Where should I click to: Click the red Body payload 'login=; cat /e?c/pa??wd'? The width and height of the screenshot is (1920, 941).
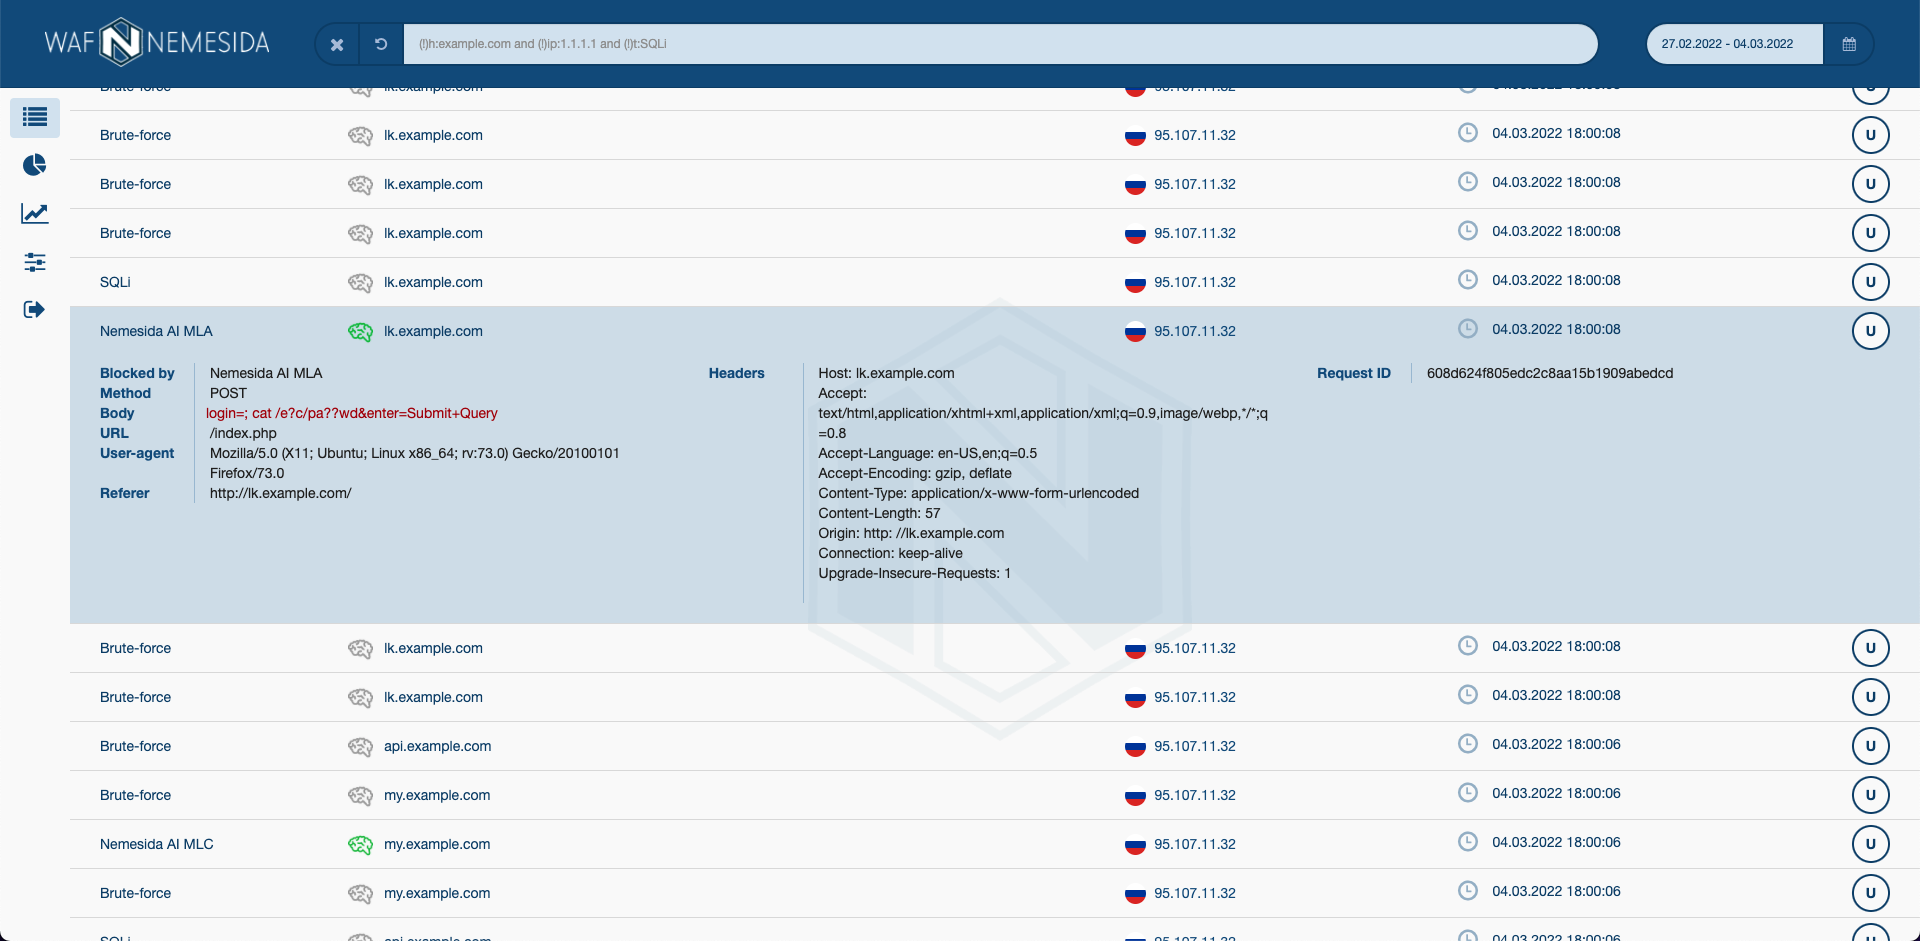(x=352, y=413)
